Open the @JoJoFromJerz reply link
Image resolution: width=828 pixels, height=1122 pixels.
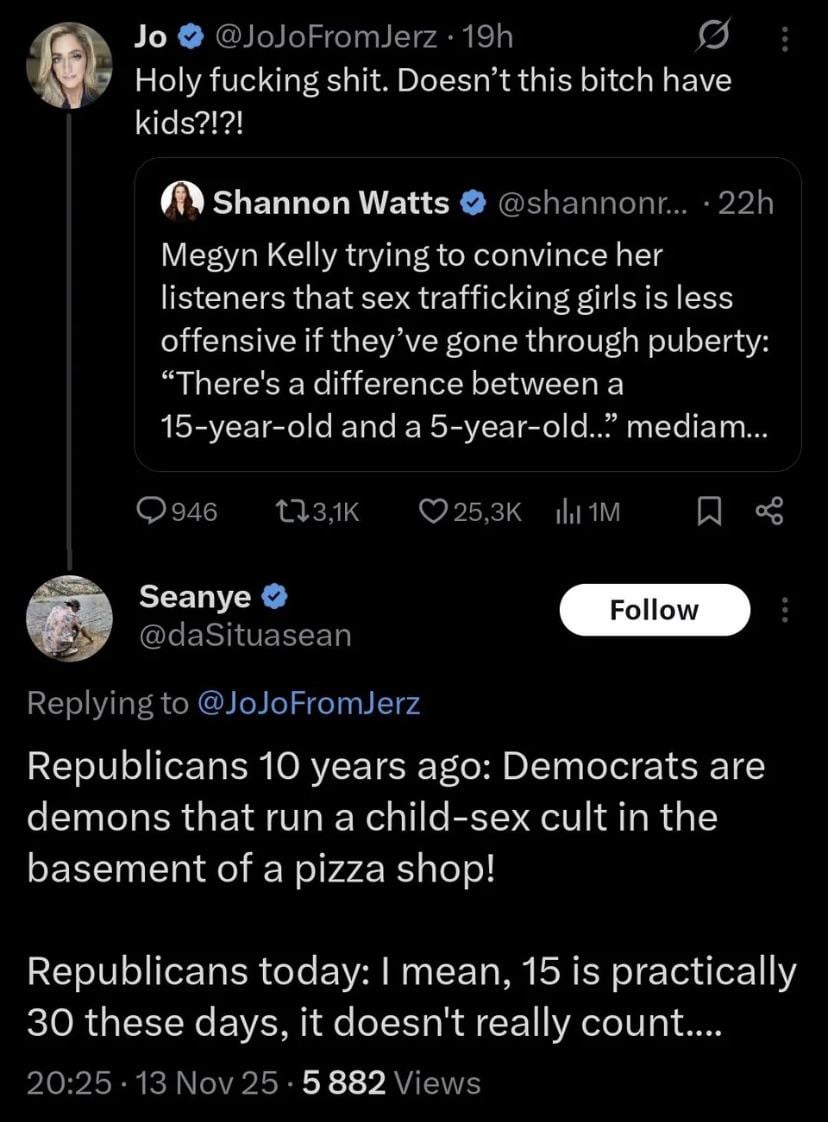[309, 703]
